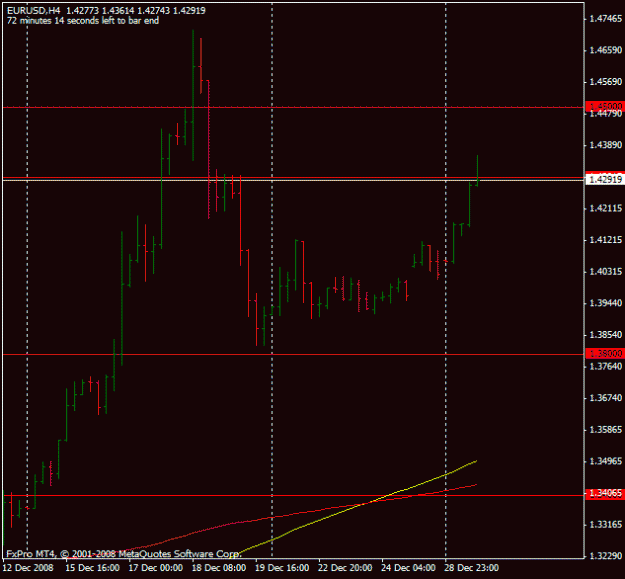
Task: Select the 1.42115 price scale label
Action: pyautogui.click(x=605, y=208)
